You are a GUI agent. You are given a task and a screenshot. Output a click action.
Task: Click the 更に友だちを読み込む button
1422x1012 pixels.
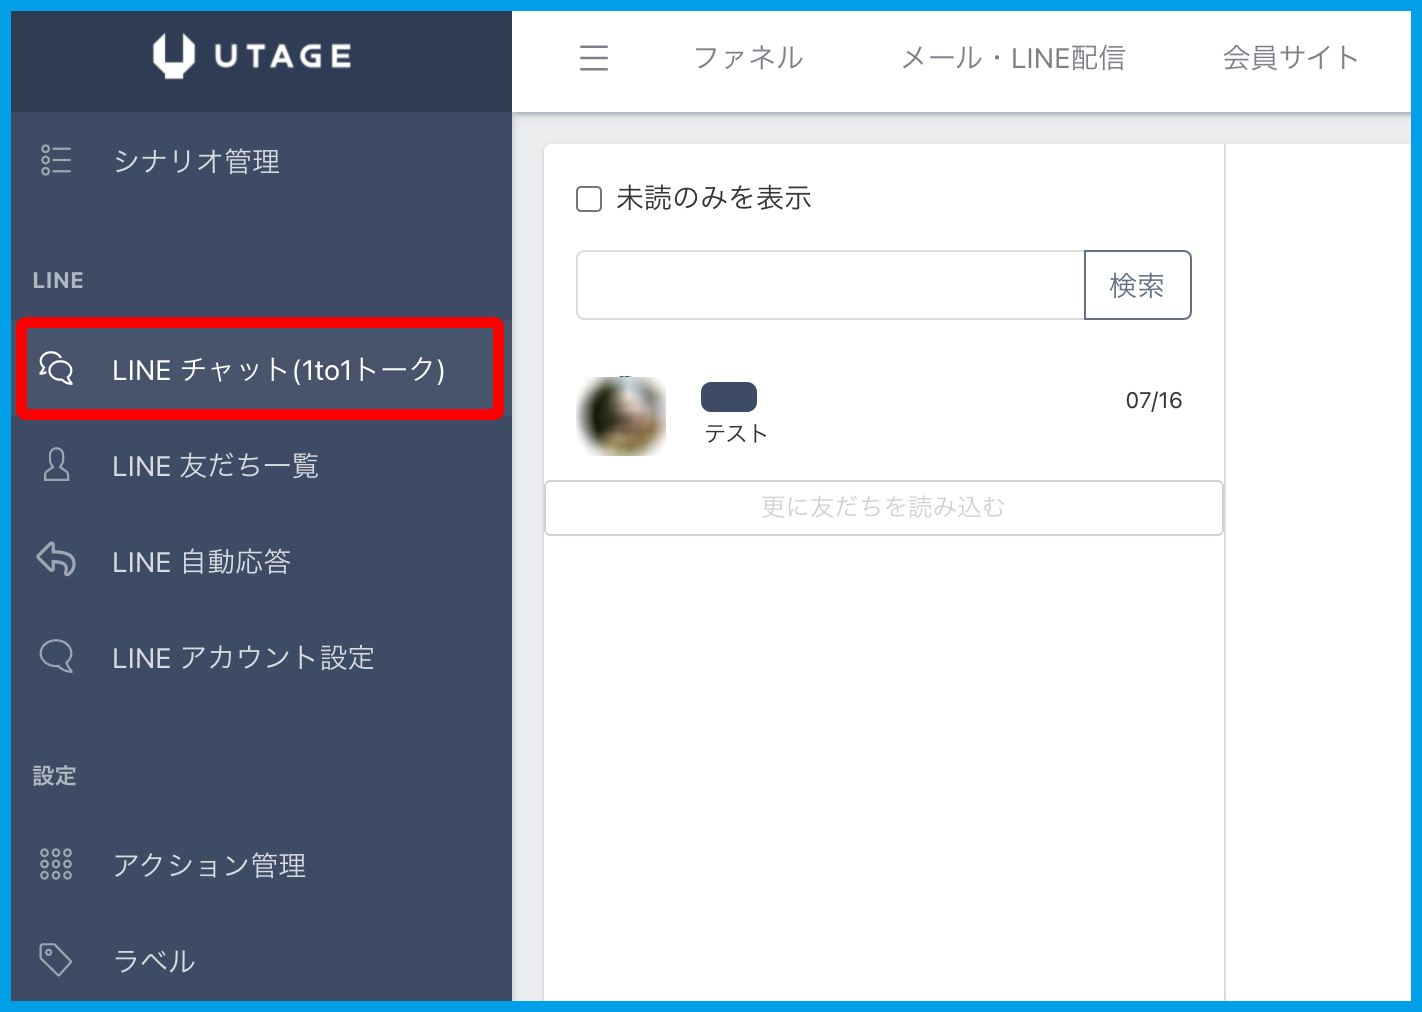(883, 508)
